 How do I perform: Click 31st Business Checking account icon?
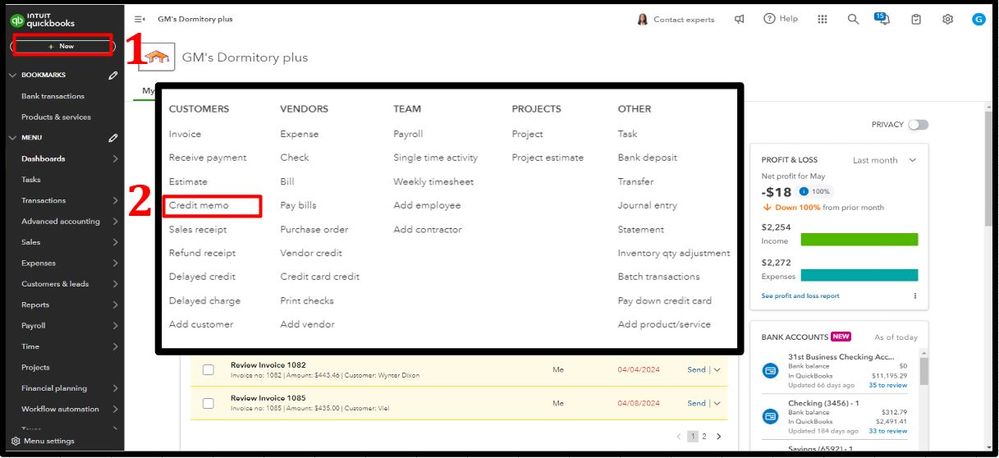(770, 371)
